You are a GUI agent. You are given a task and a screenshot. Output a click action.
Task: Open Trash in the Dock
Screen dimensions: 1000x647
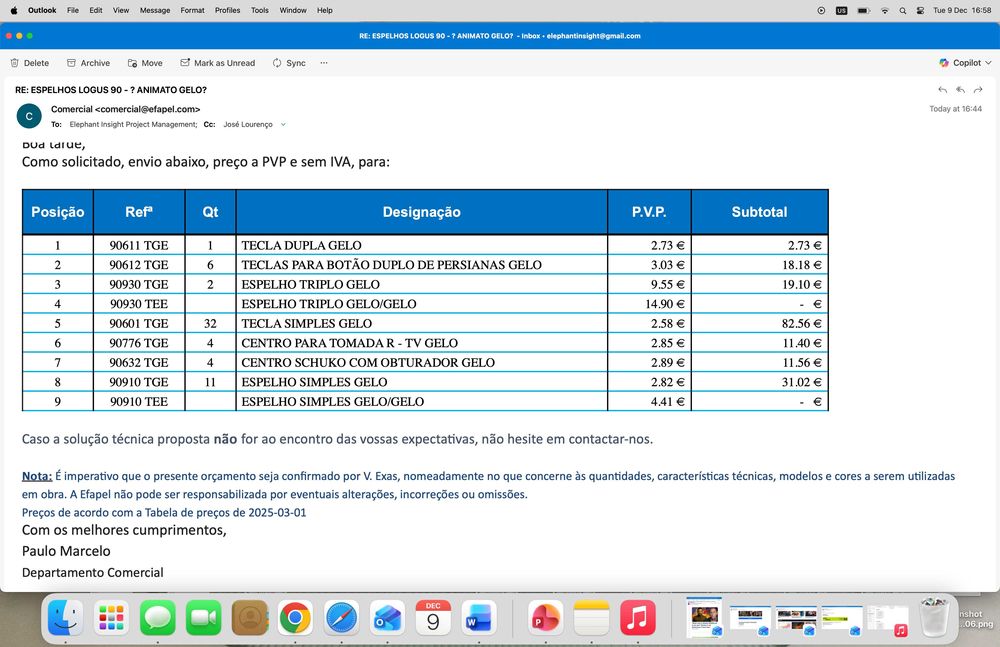(x=934, y=618)
